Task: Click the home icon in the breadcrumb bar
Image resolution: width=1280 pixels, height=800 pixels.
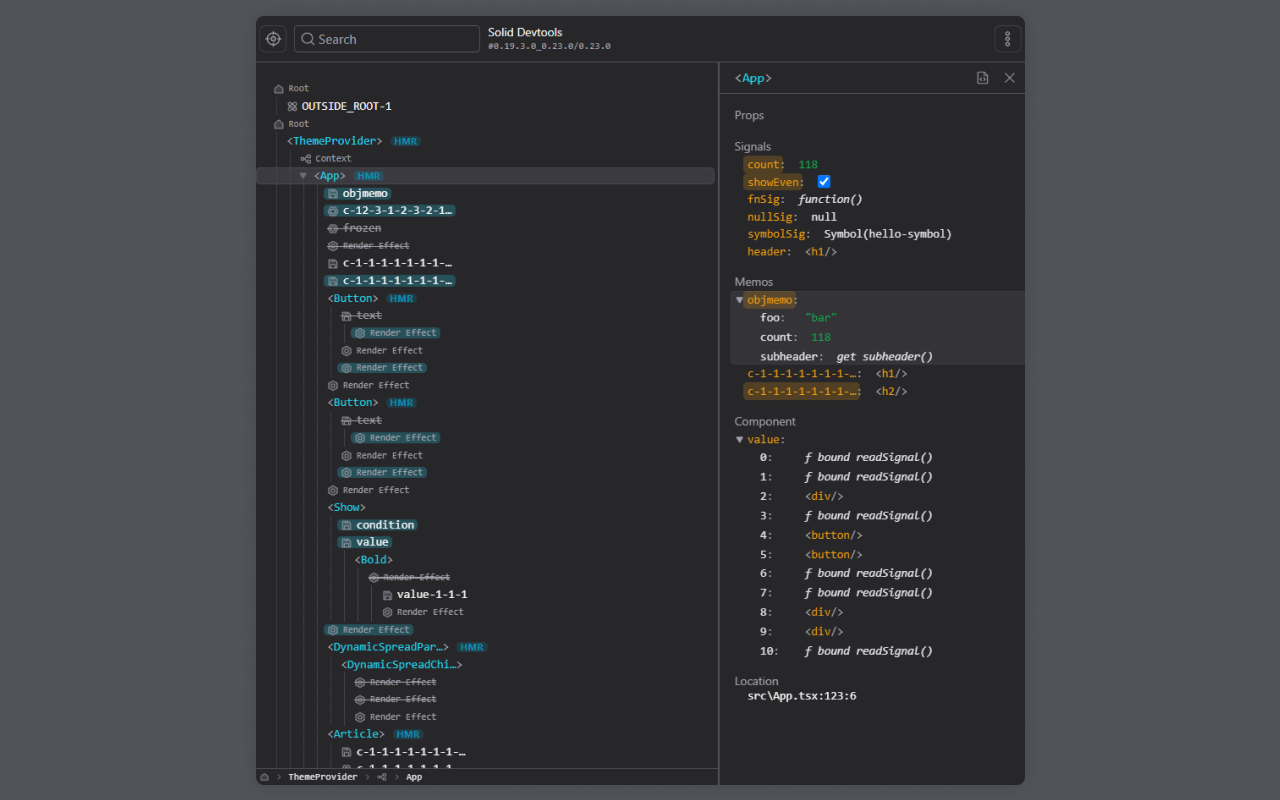Action: [263, 776]
